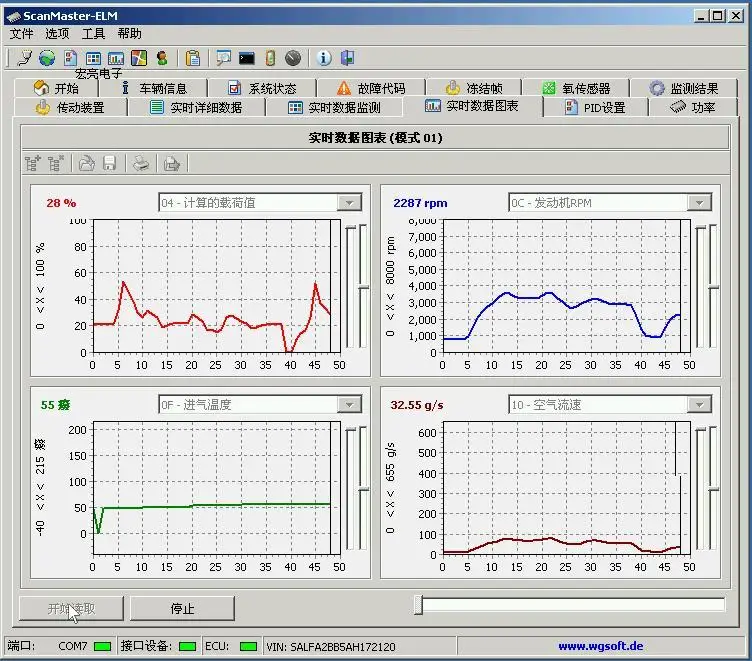Click the floppy disk save icon

pyautogui.click(x=110, y=164)
